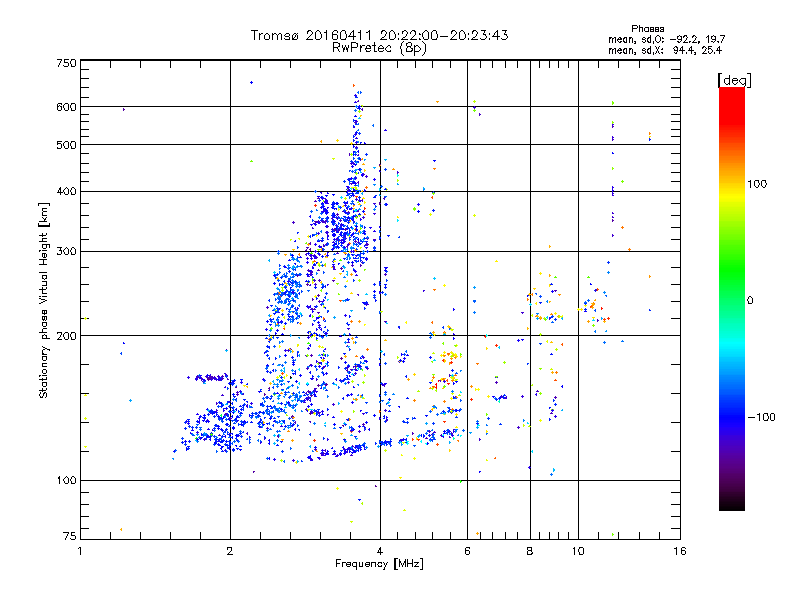Click the 'Stationary phase Virtual Height [km]' axis label
The image size is (800, 600).
(44, 301)
